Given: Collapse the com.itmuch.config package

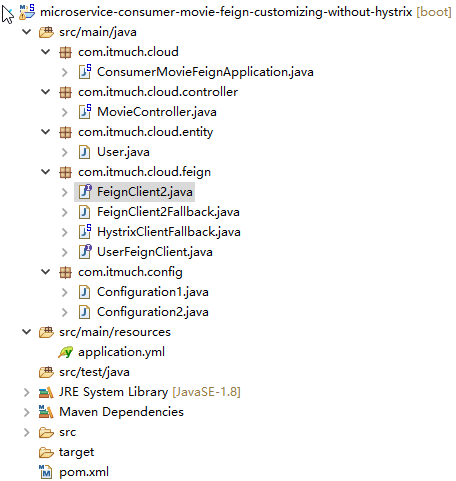Looking at the screenshot, I should click(x=45, y=272).
